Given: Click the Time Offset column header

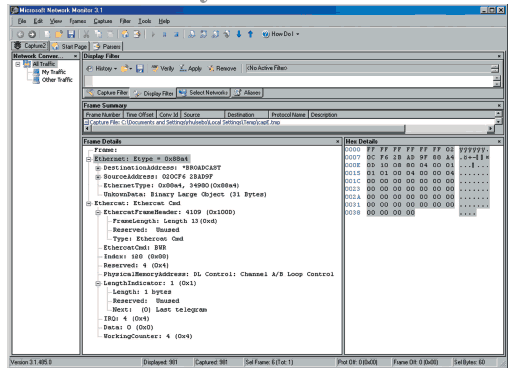Looking at the screenshot, I should coord(140,115).
